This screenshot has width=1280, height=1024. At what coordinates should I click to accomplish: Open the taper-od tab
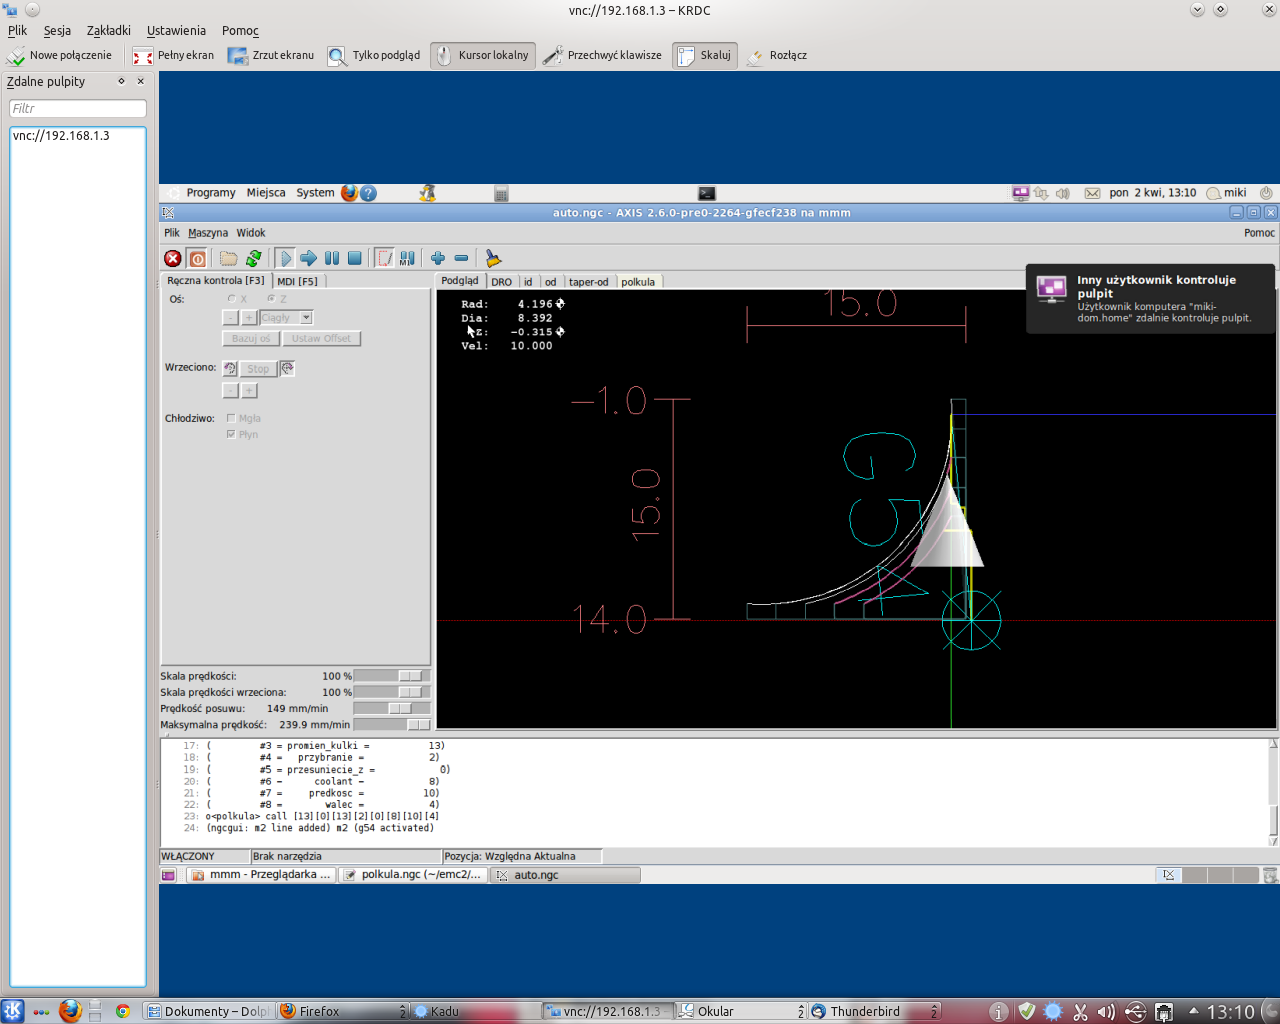coord(588,282)
